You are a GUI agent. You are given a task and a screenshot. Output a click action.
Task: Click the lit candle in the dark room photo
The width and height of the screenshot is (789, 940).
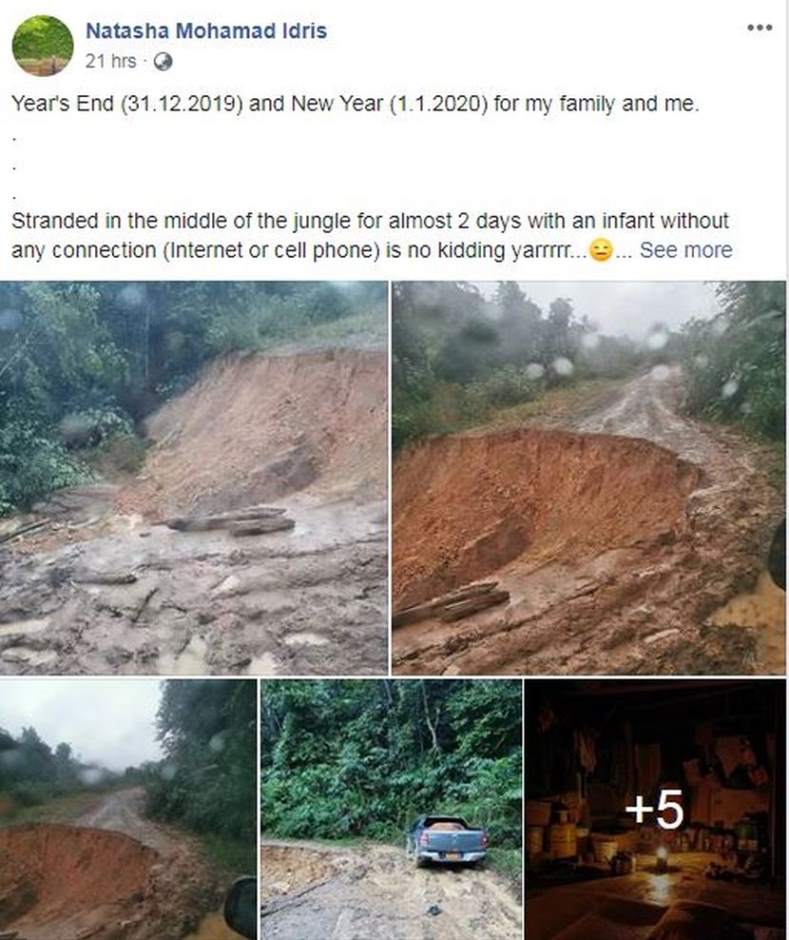pos(661,858)
